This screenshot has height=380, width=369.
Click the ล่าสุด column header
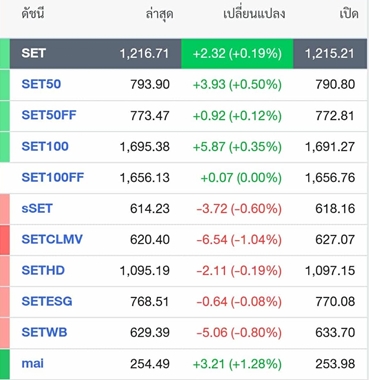click(x=159, y=14)
